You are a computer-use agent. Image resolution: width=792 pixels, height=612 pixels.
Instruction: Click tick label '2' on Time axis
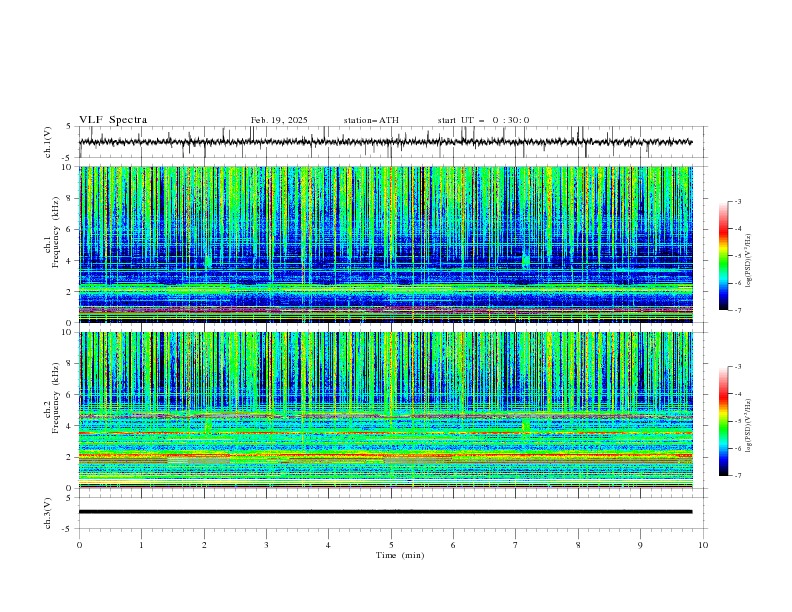click(204, 545)
